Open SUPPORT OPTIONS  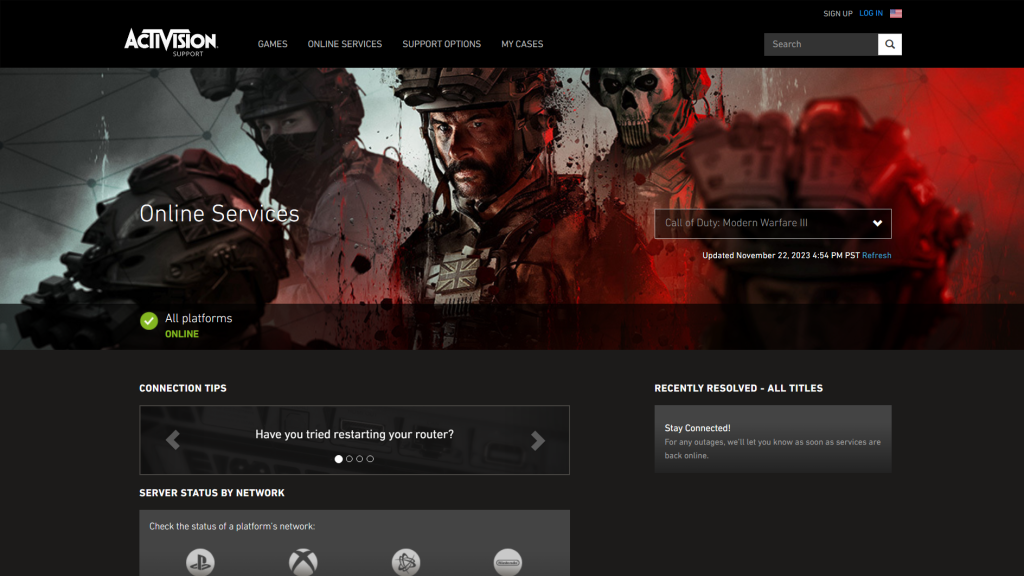441,44
